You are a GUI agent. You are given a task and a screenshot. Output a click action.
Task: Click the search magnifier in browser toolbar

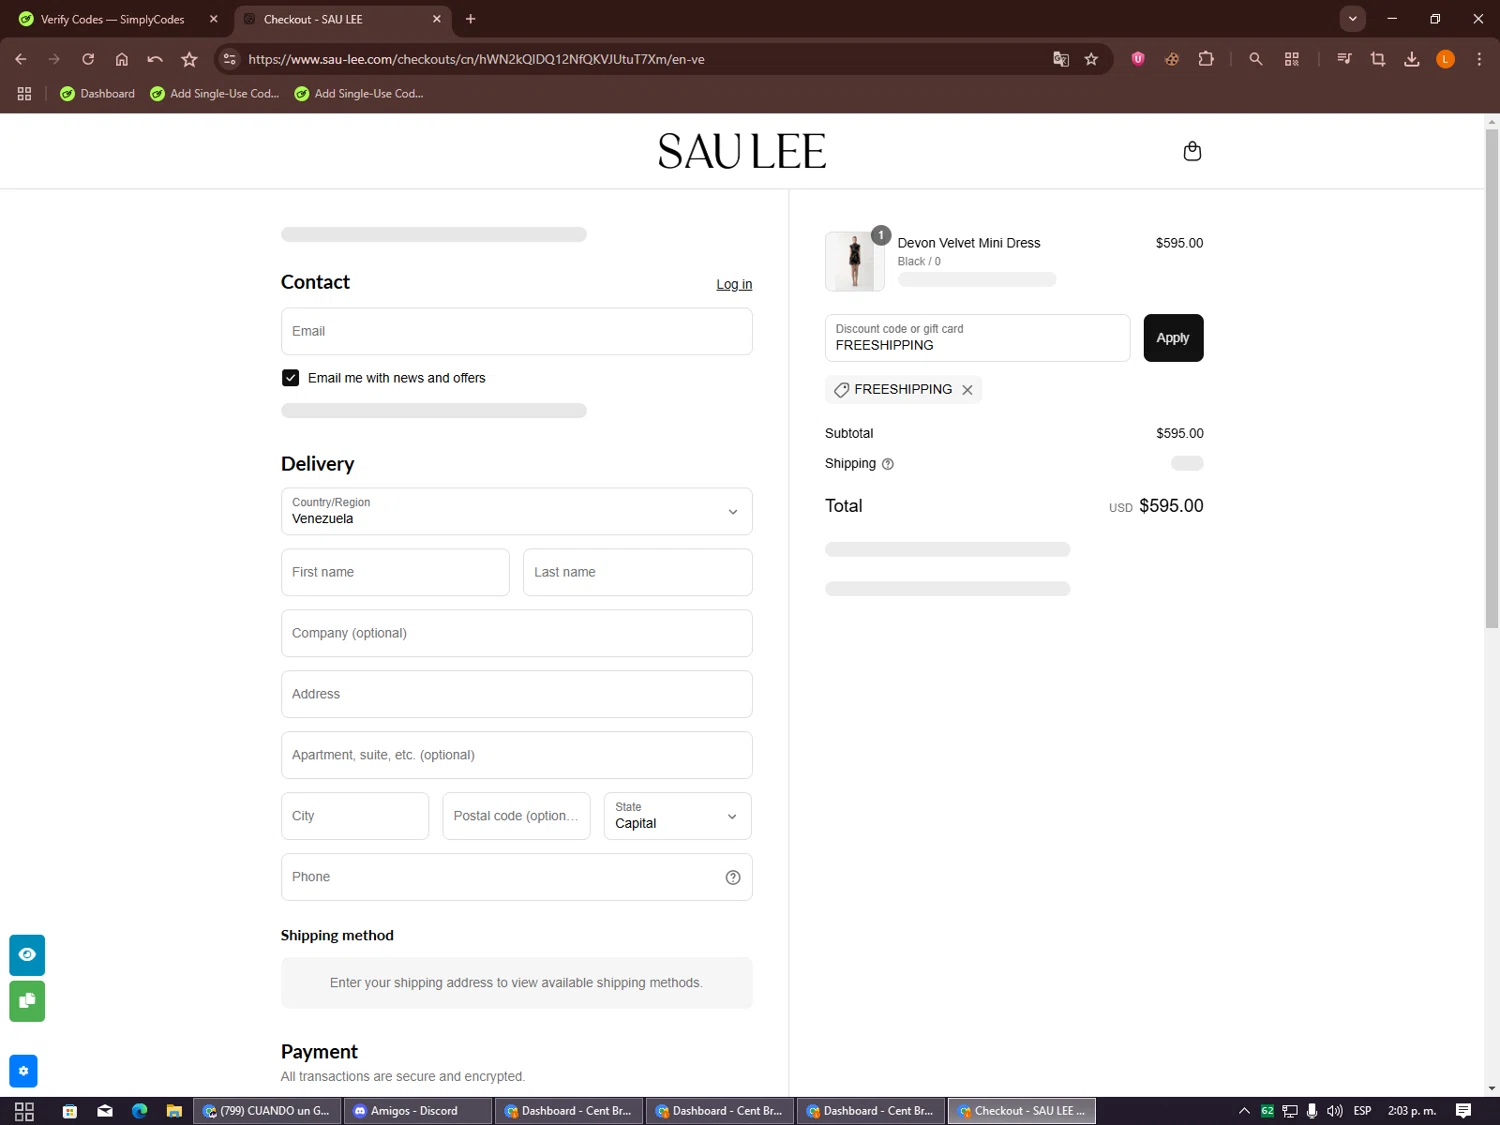[1256, 59]
